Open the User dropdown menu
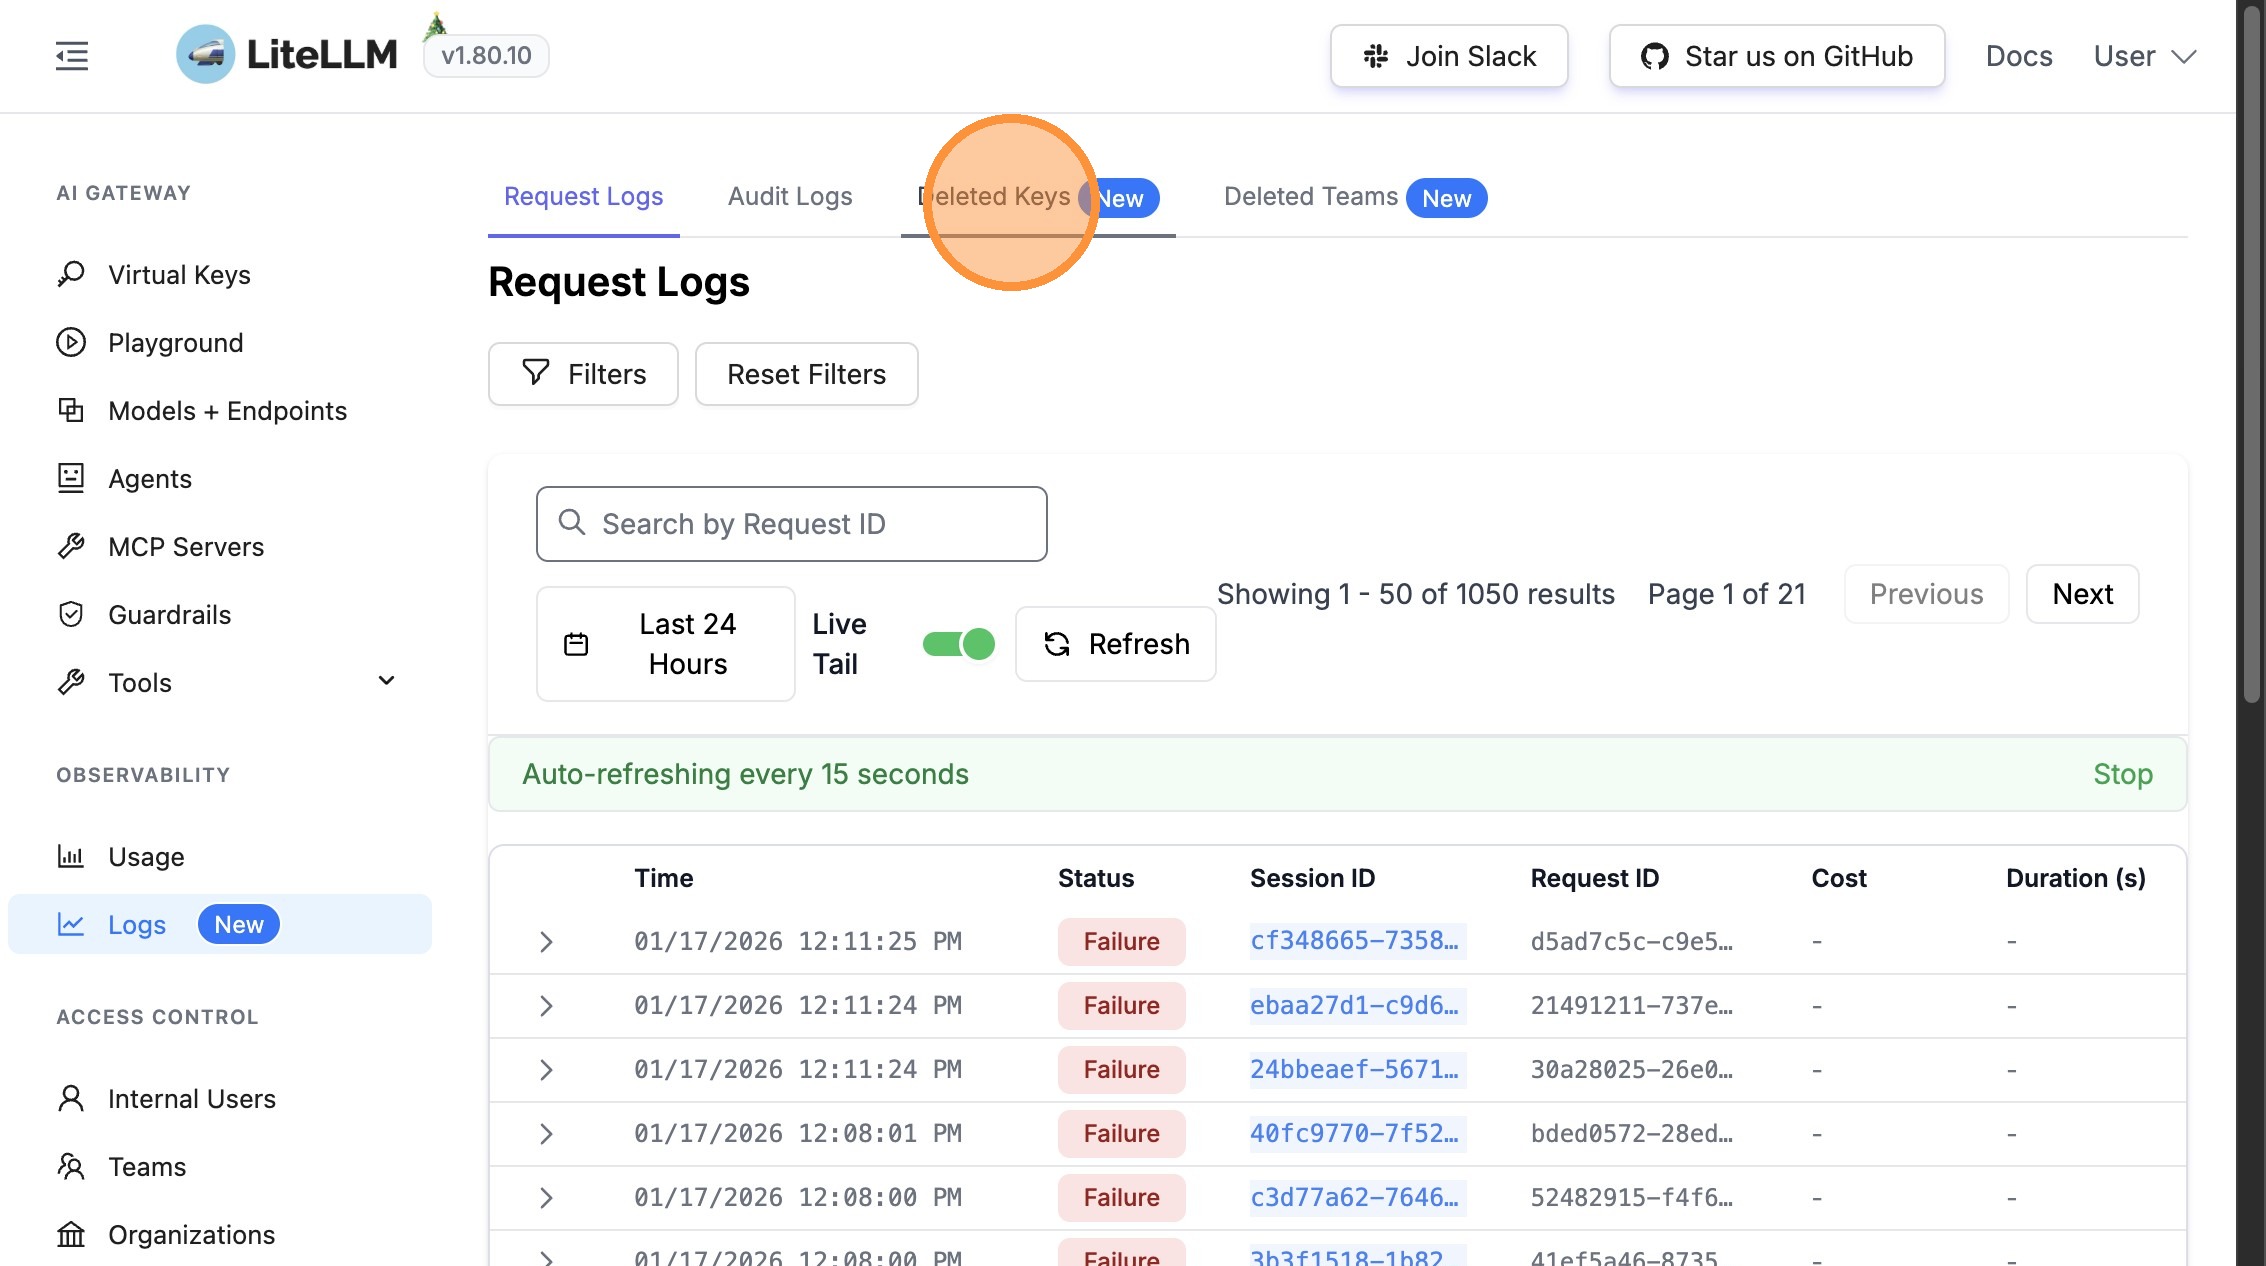This screenshot has height=1266, width=2266. (2144, 56)
